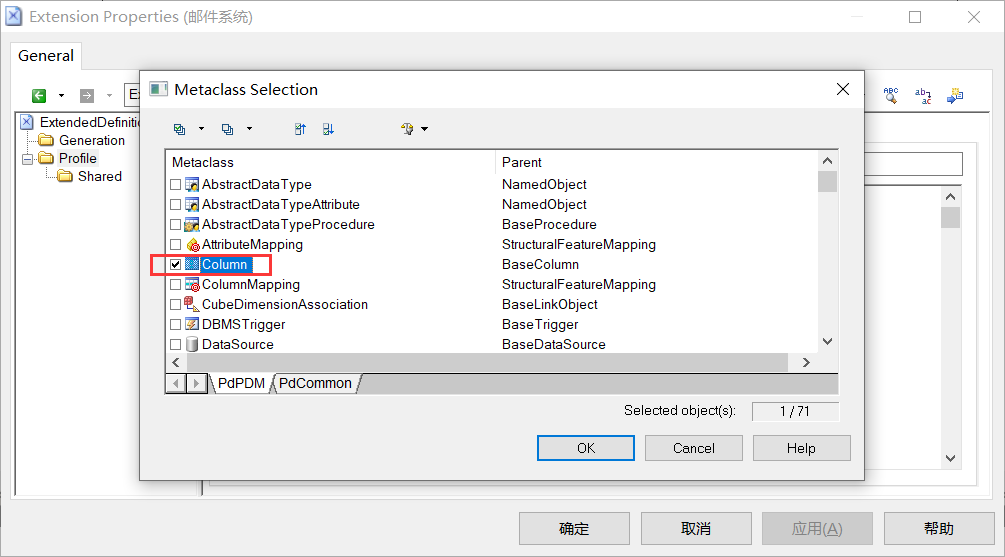Open General tab in Extension Properties
The width and height of the screenshot is (1005, 557).
coord(46,56)
